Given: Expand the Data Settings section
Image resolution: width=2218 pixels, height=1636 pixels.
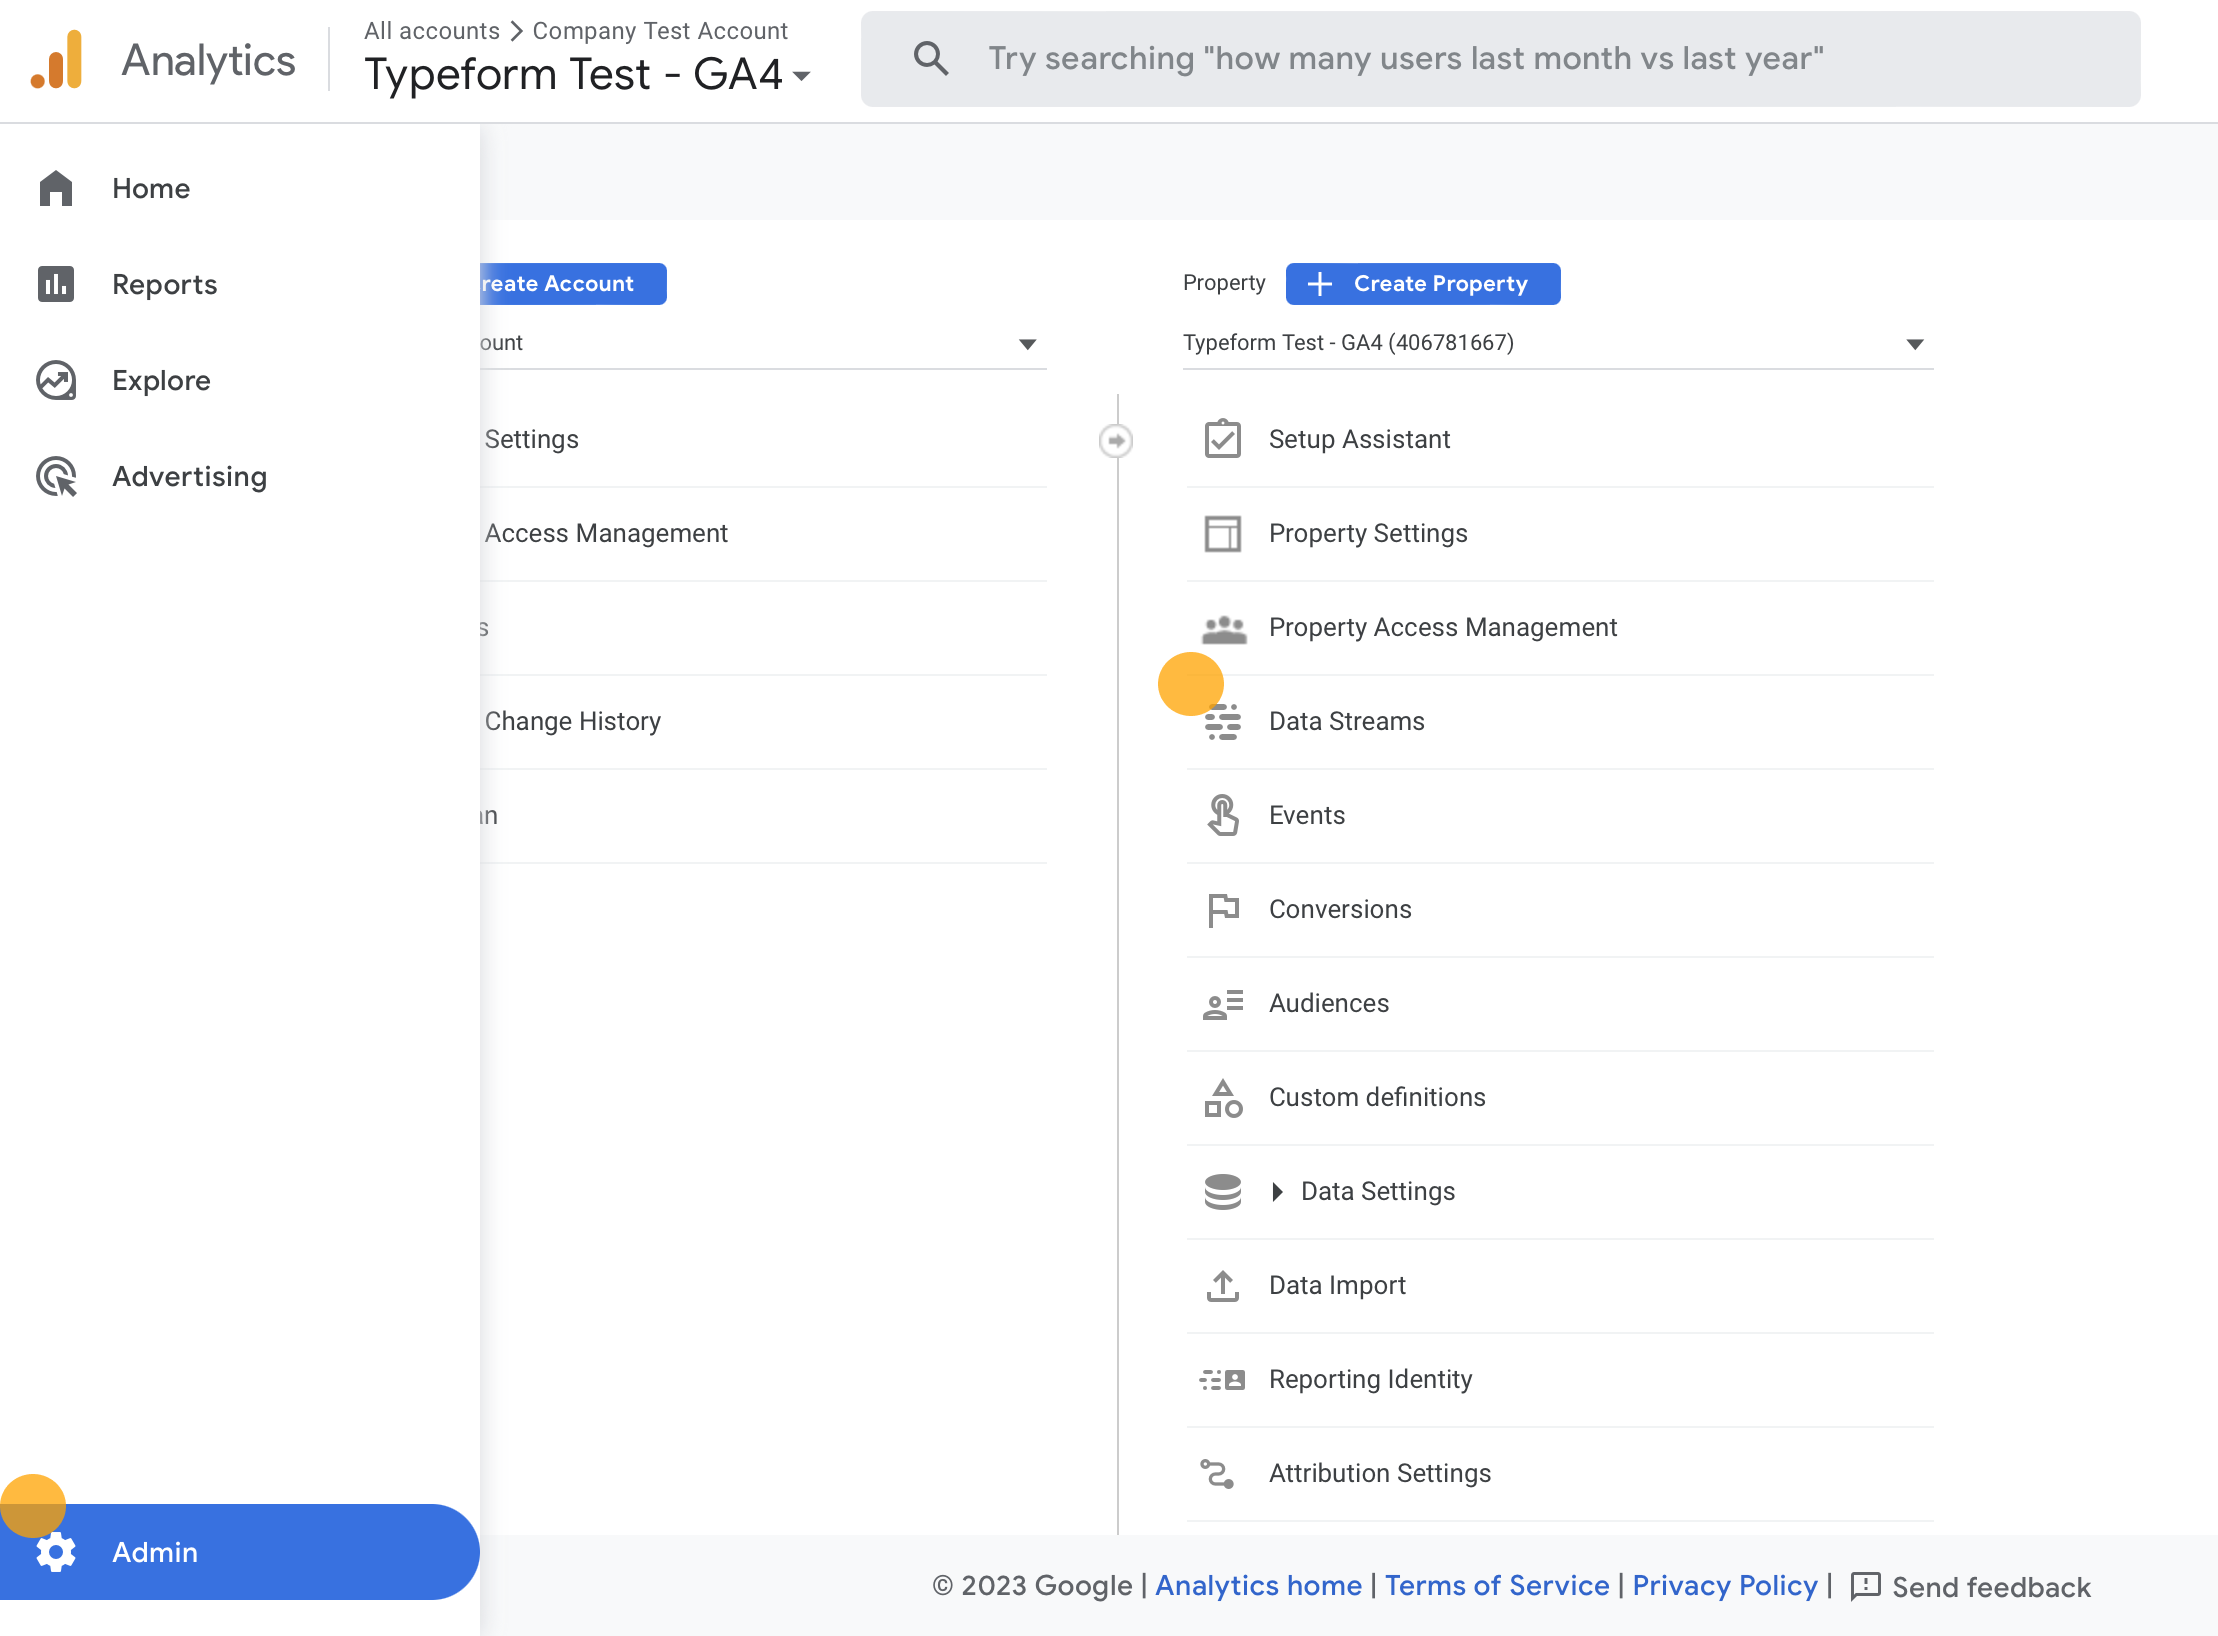Looking at the screenshot, I should (x=1279, y=1191).
